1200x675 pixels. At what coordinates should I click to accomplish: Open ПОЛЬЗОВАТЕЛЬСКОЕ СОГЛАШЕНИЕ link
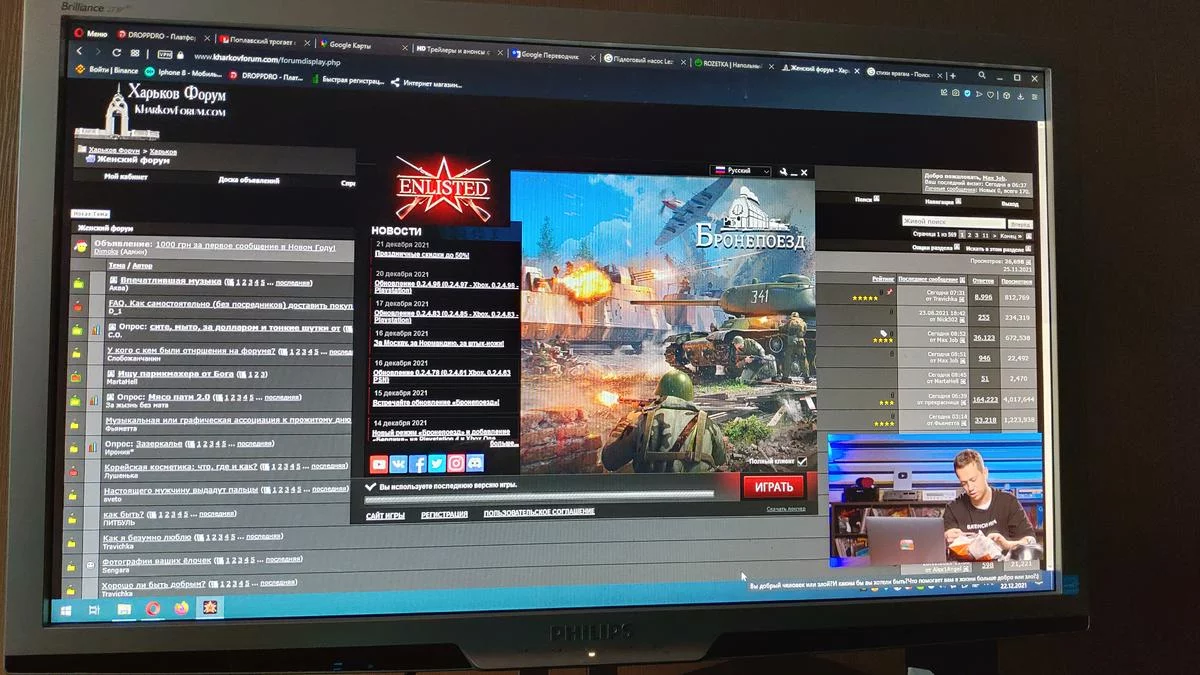(x=539, y=512)
